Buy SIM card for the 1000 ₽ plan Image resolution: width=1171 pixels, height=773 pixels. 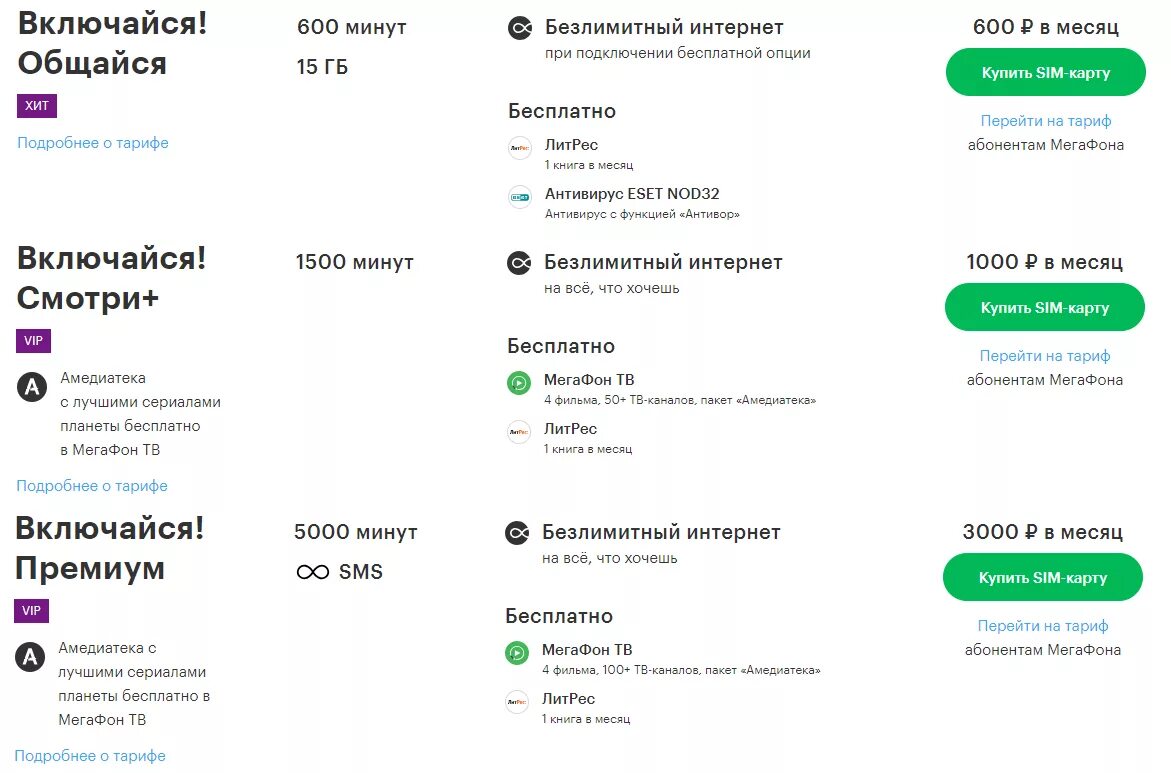1044,308
